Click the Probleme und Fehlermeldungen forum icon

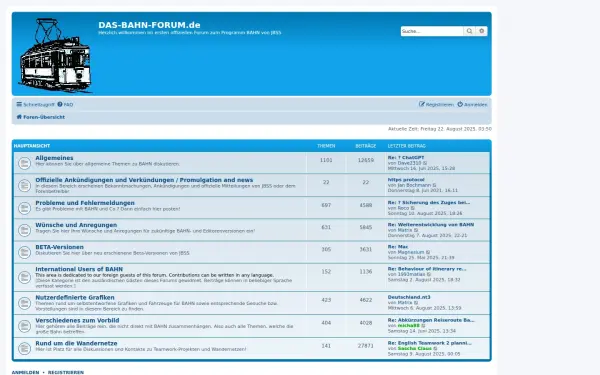point(24,208)
